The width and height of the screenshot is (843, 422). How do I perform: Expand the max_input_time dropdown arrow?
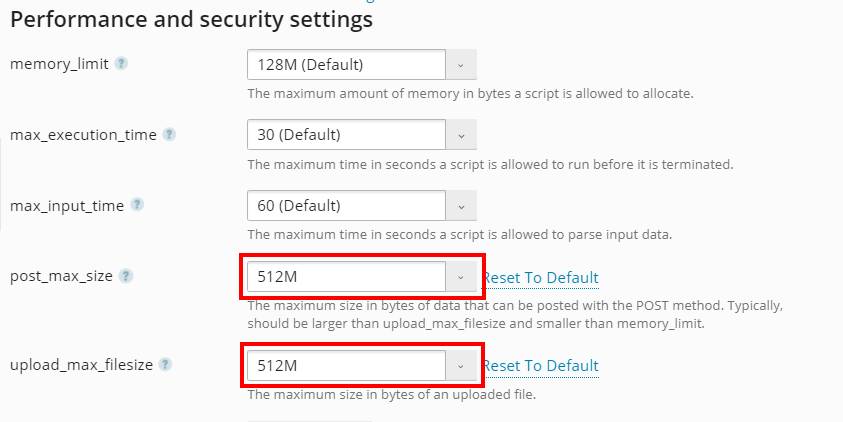click(x=461, y=205)
